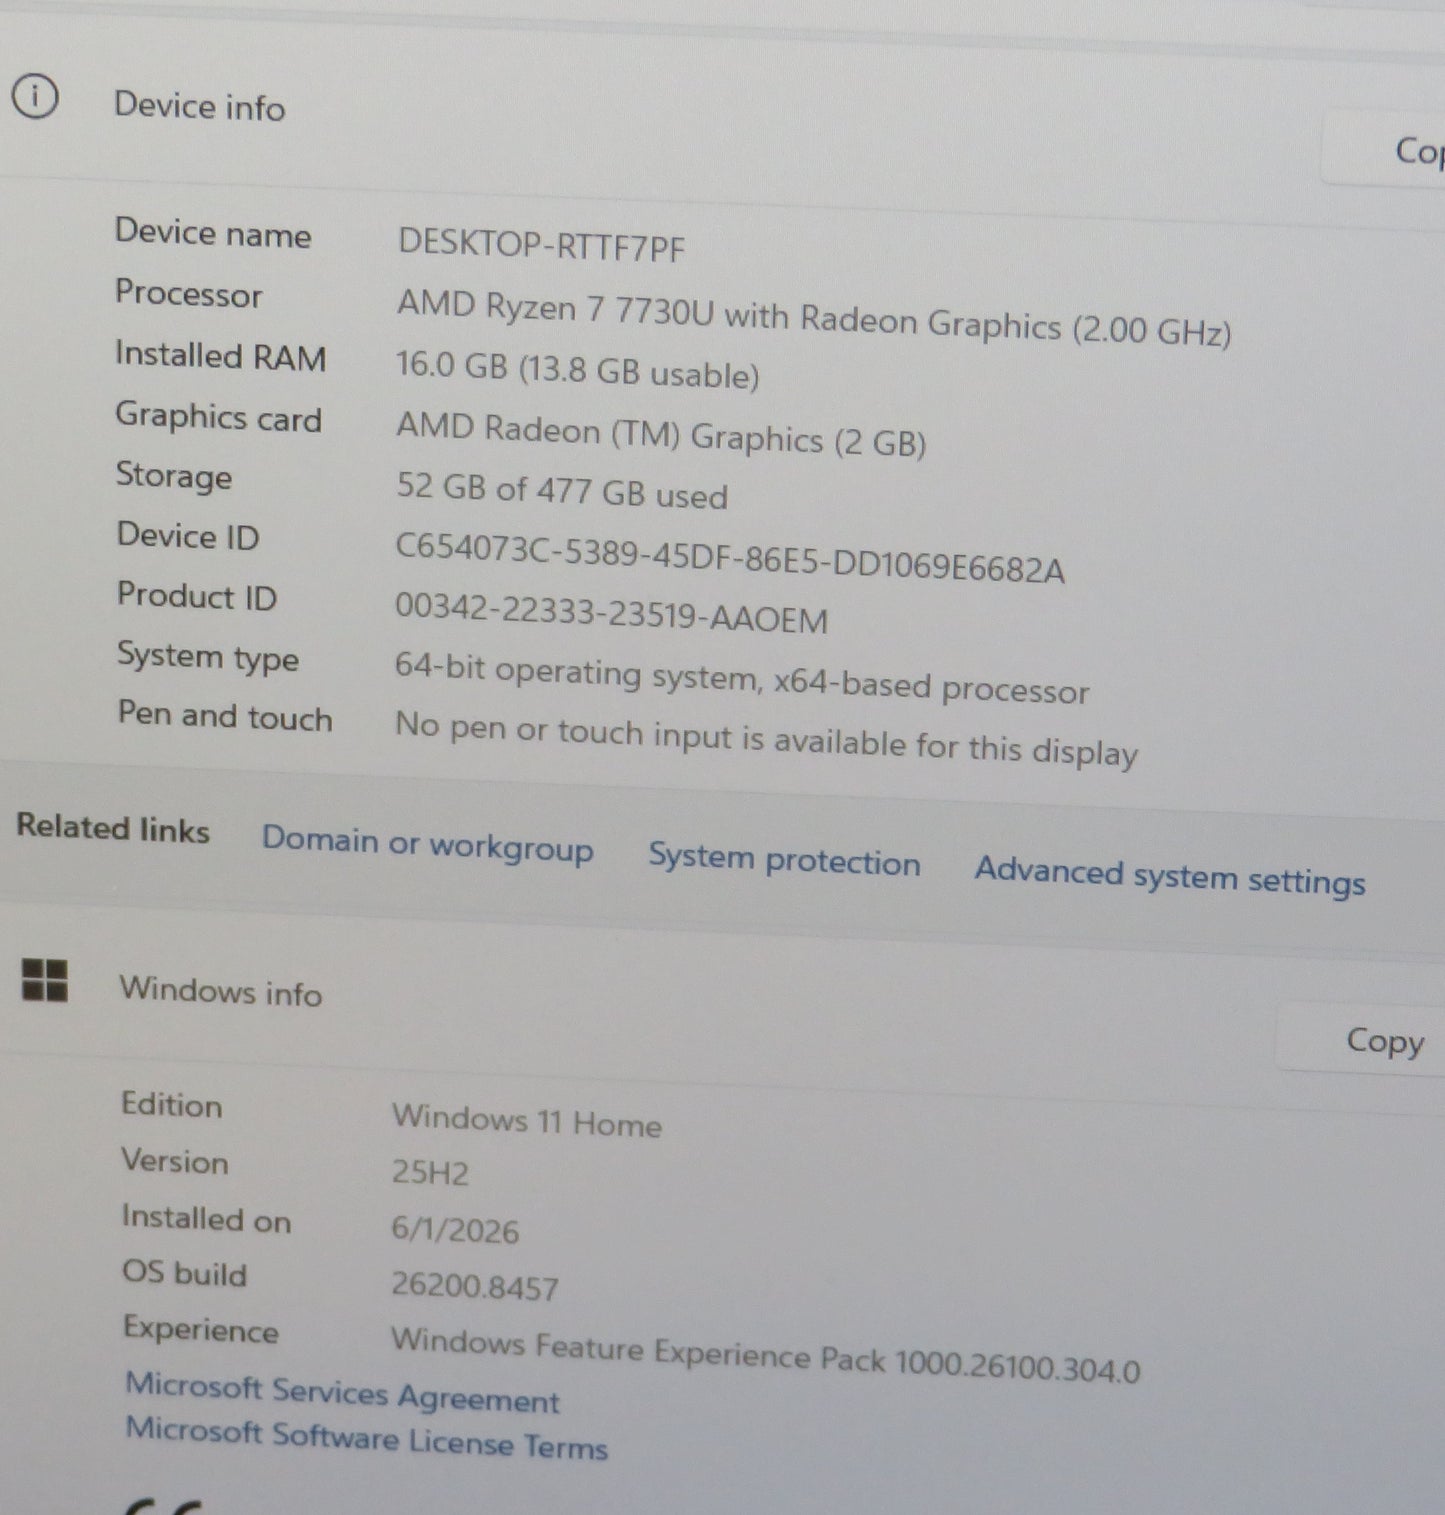Click the OS build label

[184, 1273]
